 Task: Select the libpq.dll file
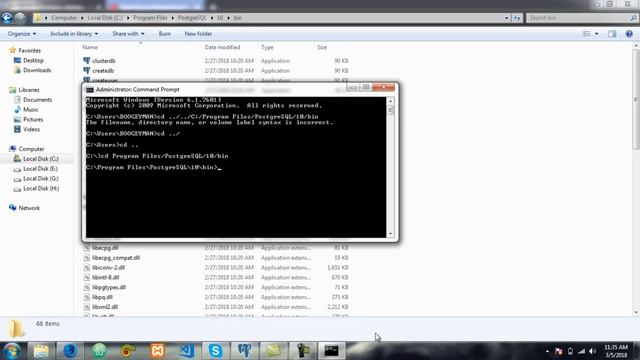(x=102, y=297)
